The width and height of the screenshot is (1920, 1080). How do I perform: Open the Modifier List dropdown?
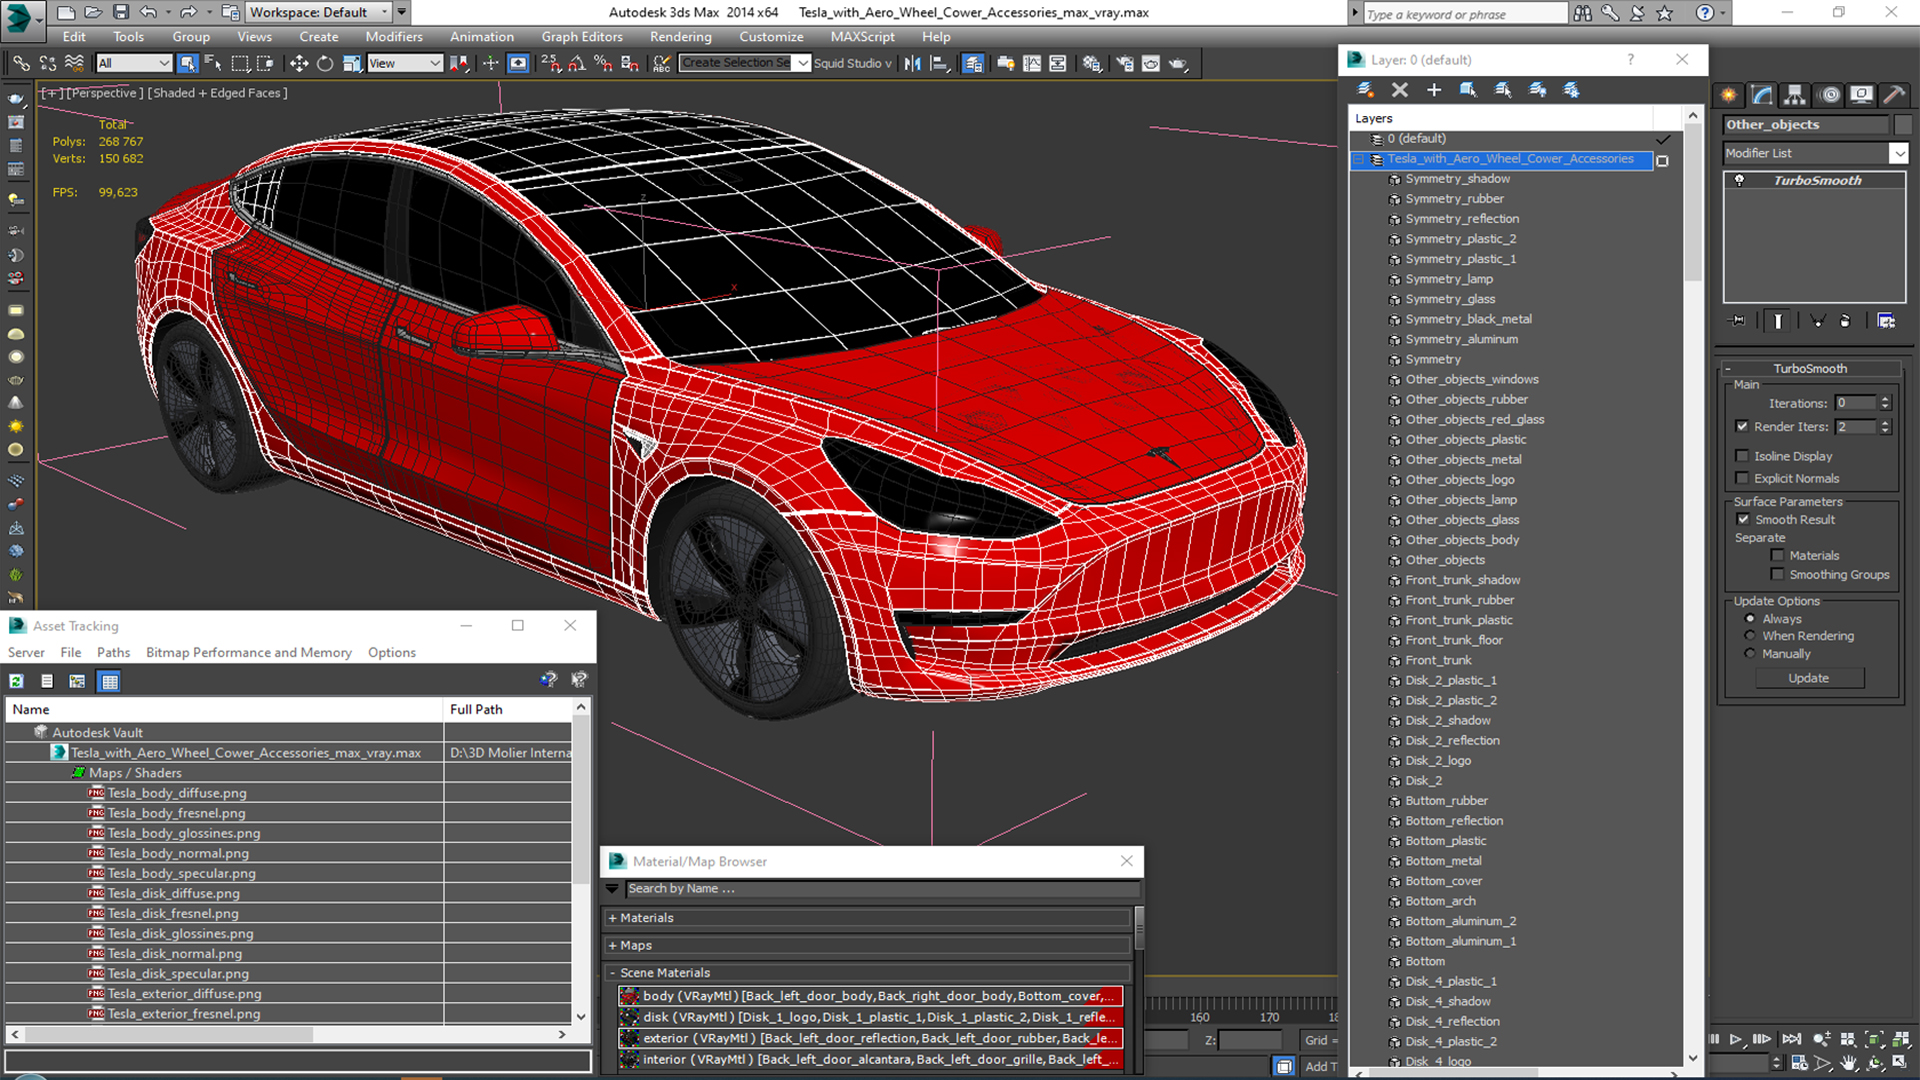1899,153
